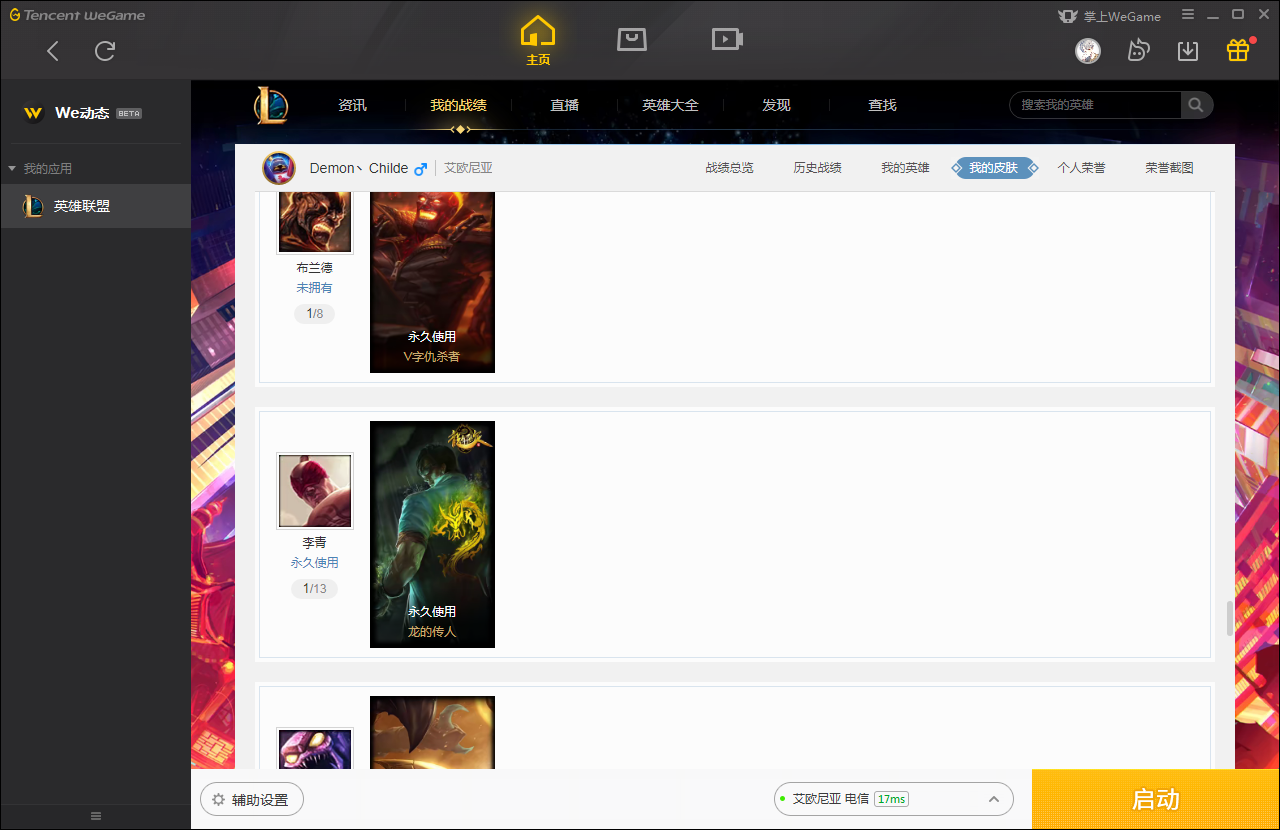Viewport: 1280px width, 830px height.
Task: Click the male gender symbol icon
Action: coord(420,168)
